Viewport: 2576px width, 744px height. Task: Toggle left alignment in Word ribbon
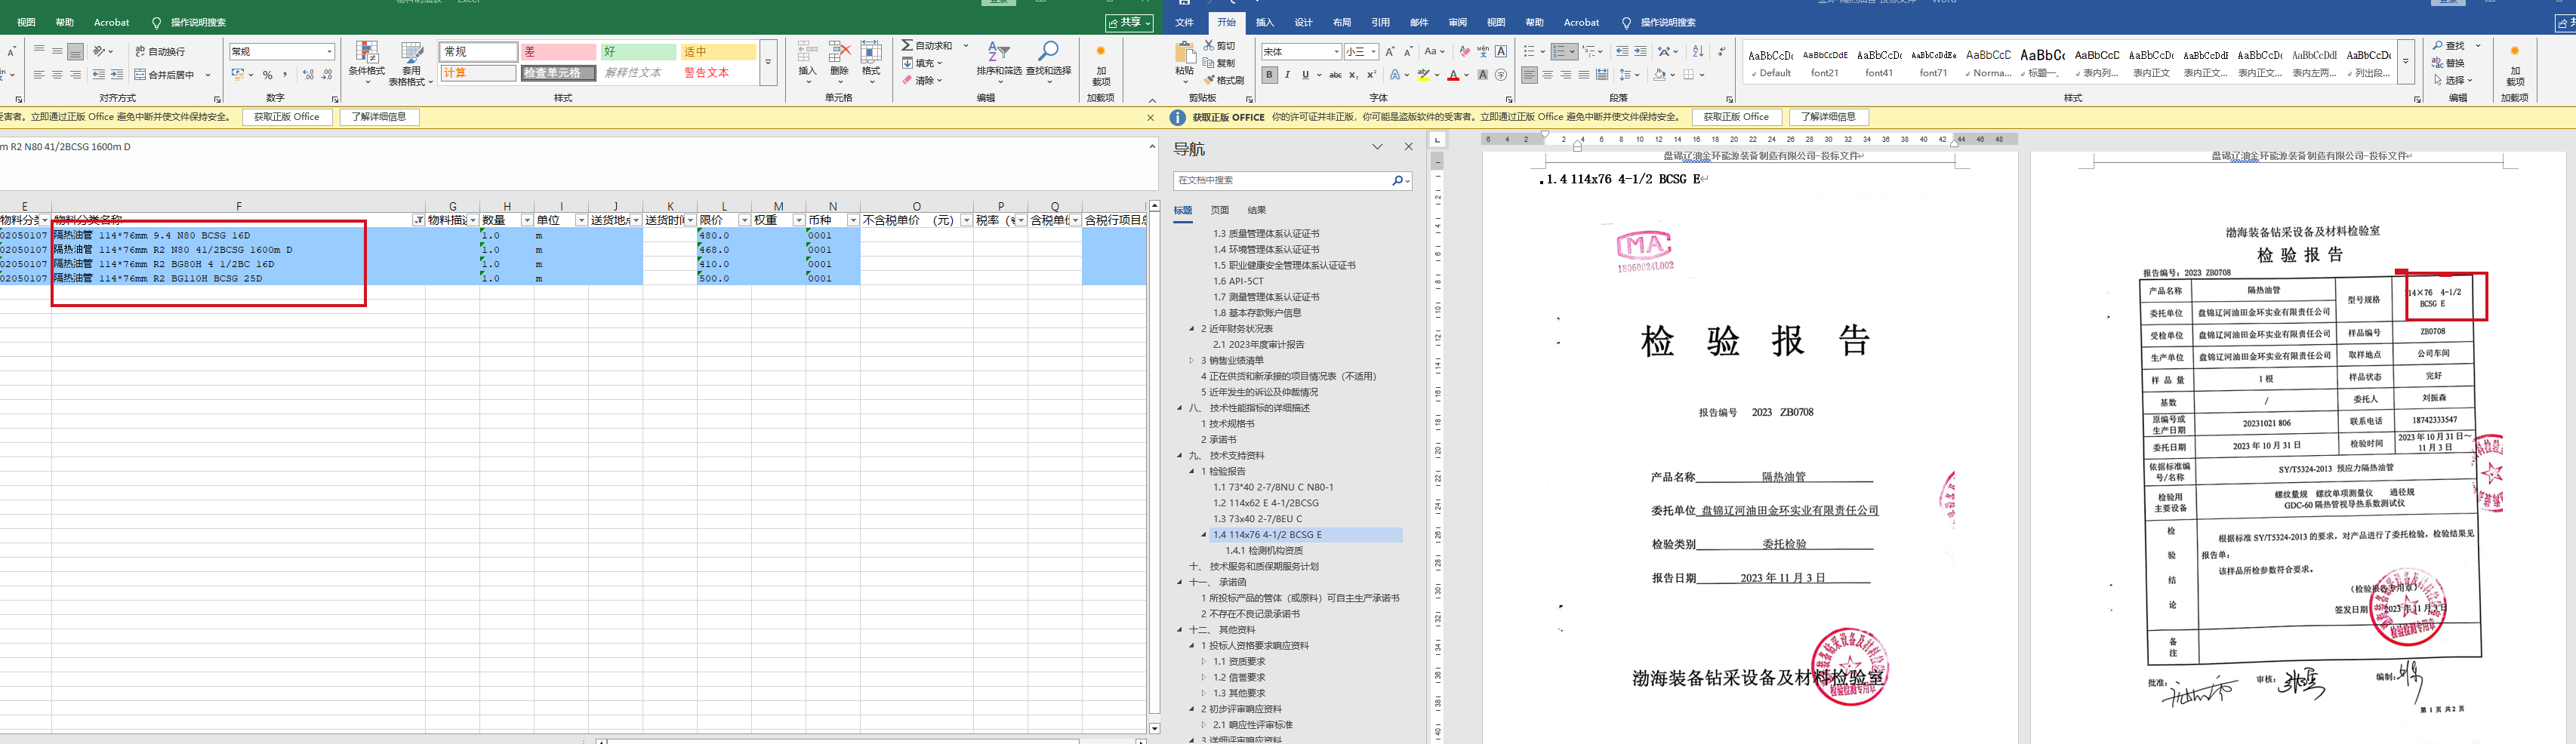pyautogui.click(x=1530, y=75)
